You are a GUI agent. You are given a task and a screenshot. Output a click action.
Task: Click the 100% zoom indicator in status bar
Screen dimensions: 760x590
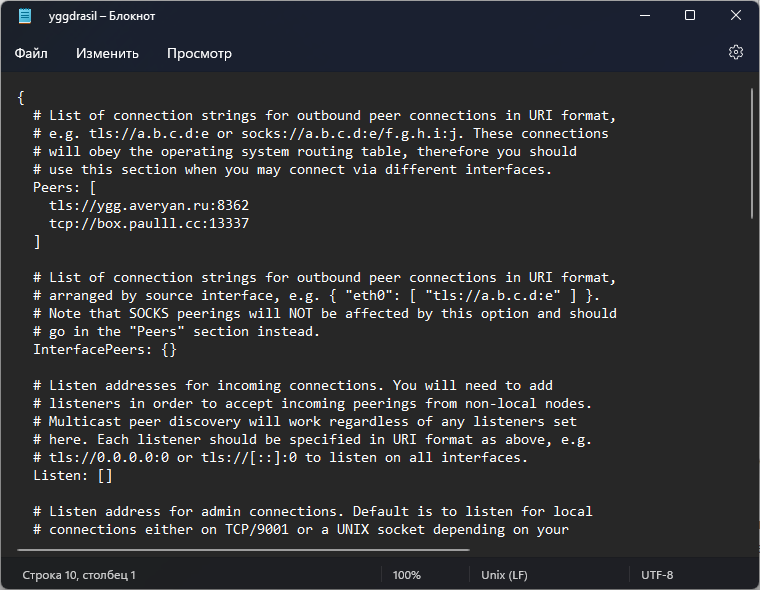(406, 575)
